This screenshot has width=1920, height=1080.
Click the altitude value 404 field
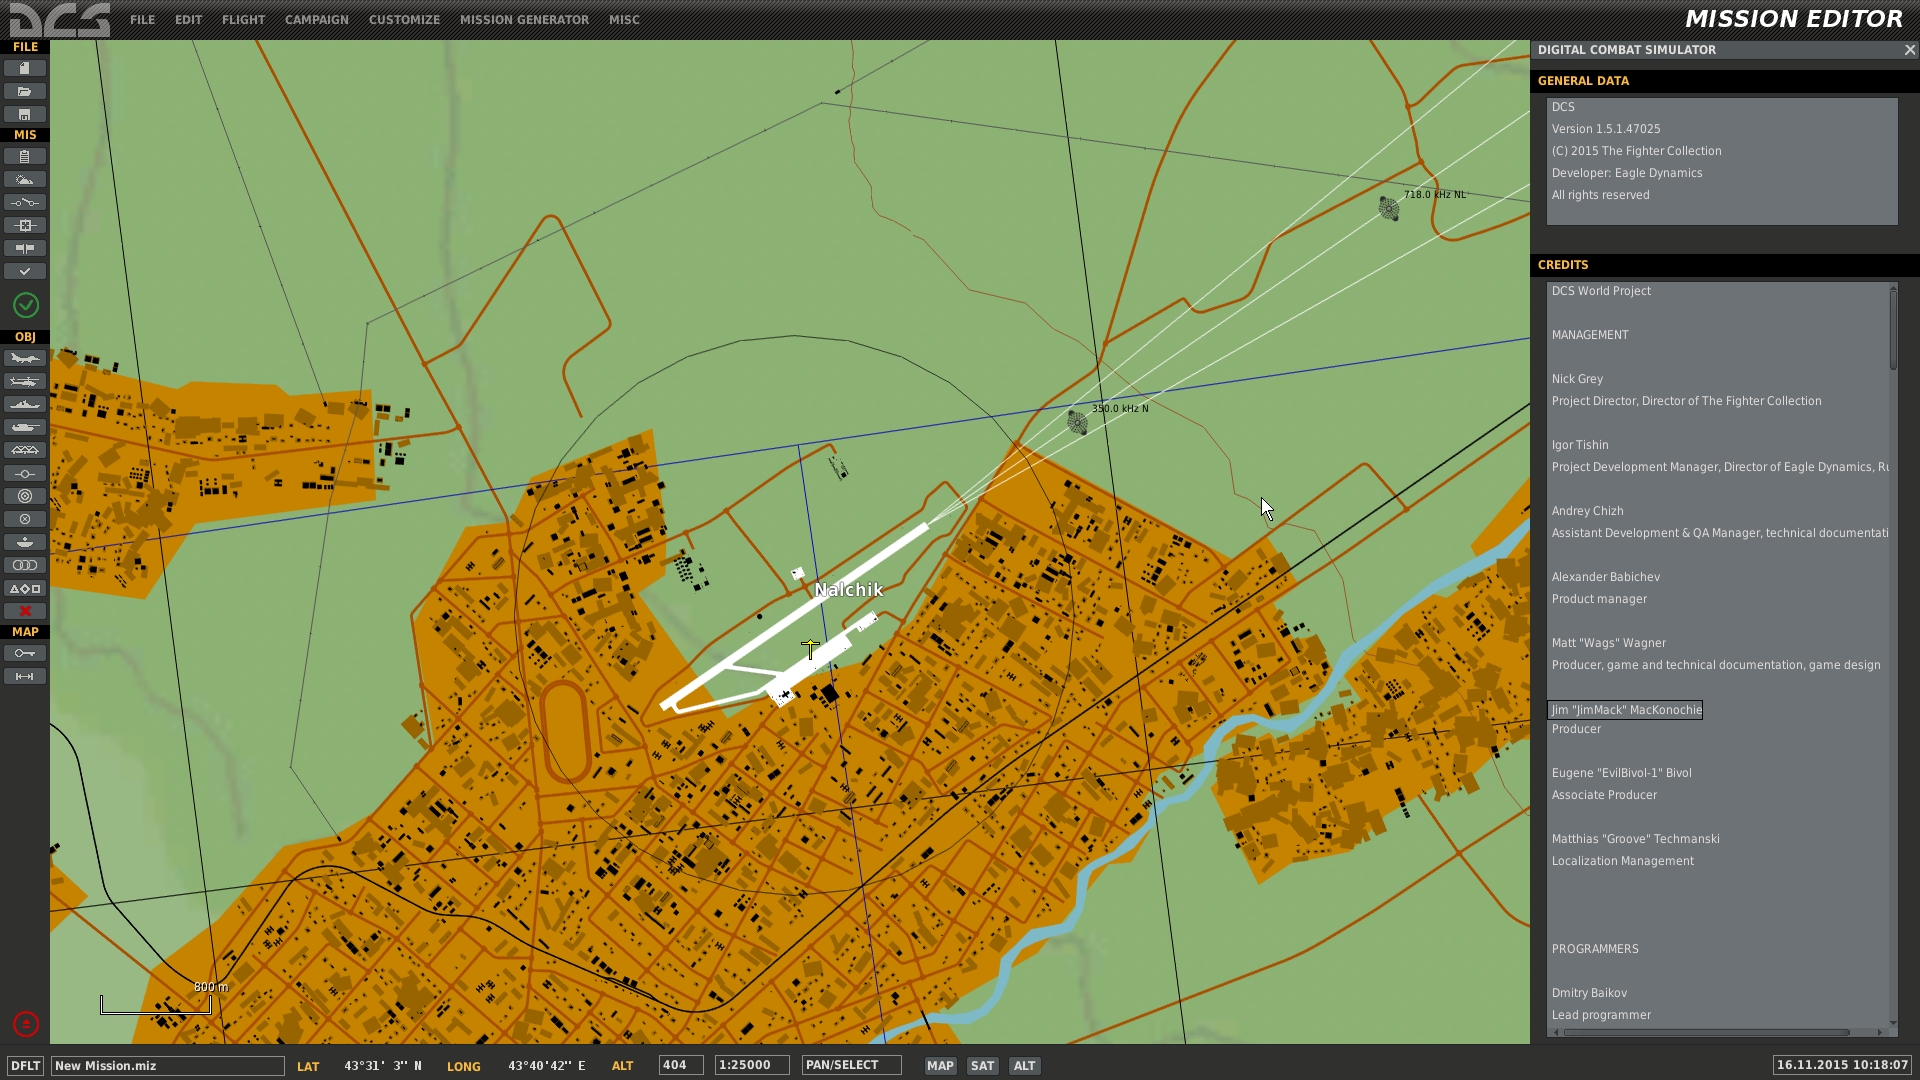(681, 1066)
